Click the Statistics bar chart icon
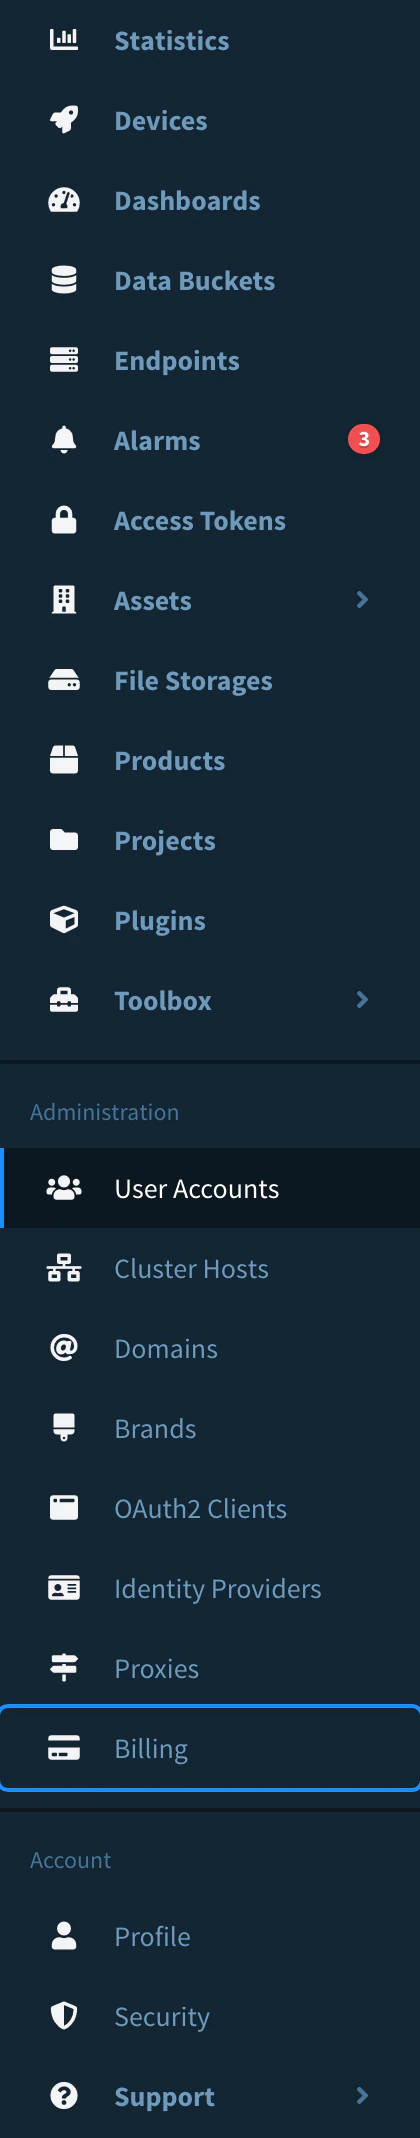The image size is (420, 2138). [64, 40]
